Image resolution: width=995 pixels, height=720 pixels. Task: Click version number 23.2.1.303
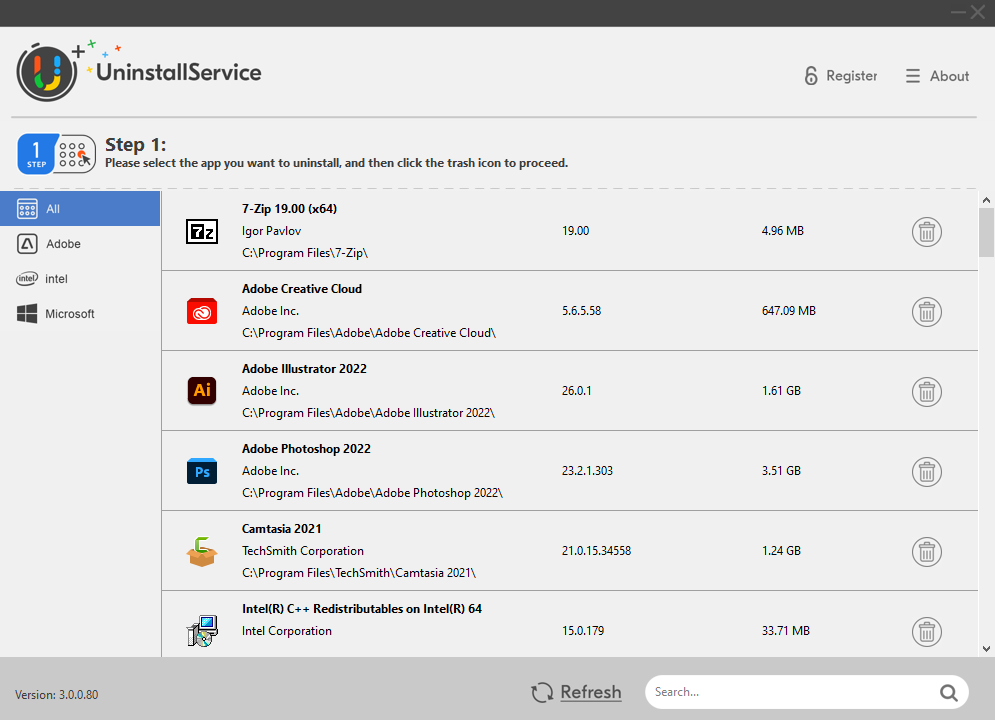click(x=587, y=471)
